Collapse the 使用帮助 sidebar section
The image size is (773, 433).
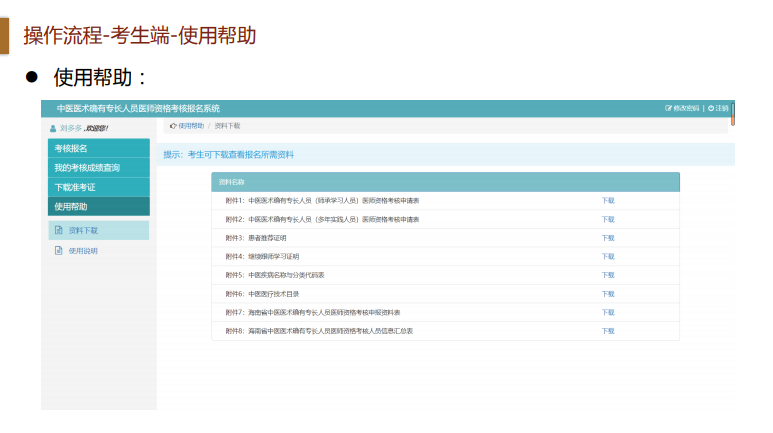(98, 206)
